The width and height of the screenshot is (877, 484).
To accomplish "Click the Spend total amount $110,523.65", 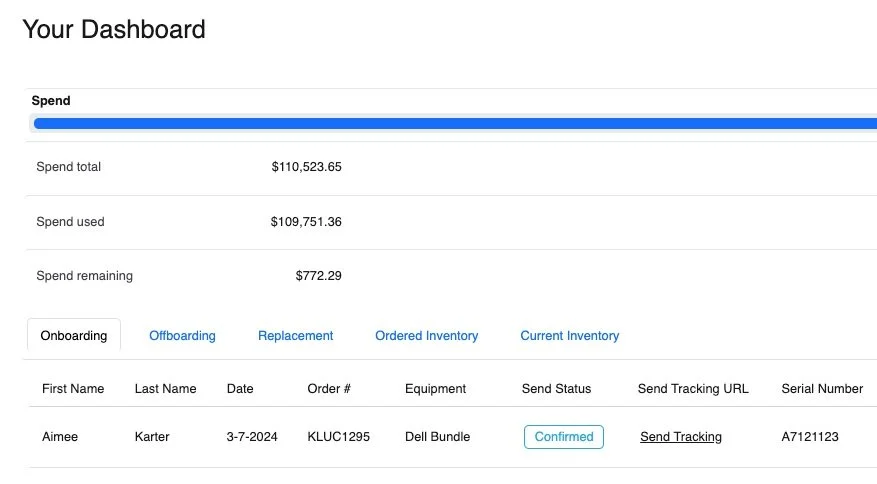I will [x=306, y=167].
